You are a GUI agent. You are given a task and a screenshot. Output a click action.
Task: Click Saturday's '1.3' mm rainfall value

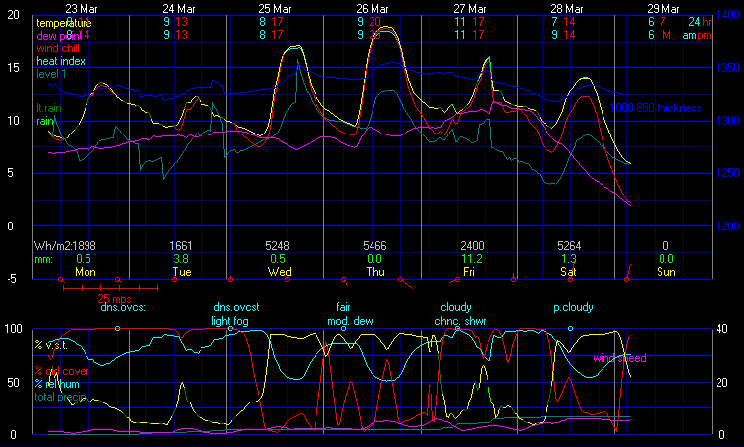point(569,259)
